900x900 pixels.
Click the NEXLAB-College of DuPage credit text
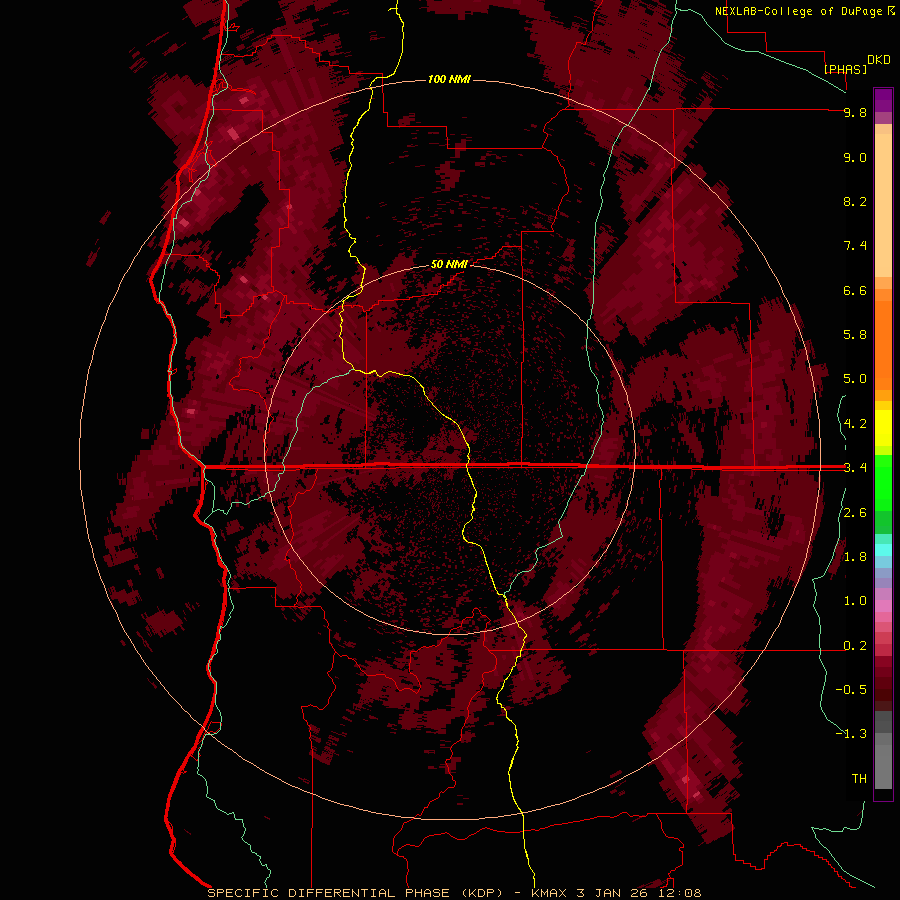point(798,11)
